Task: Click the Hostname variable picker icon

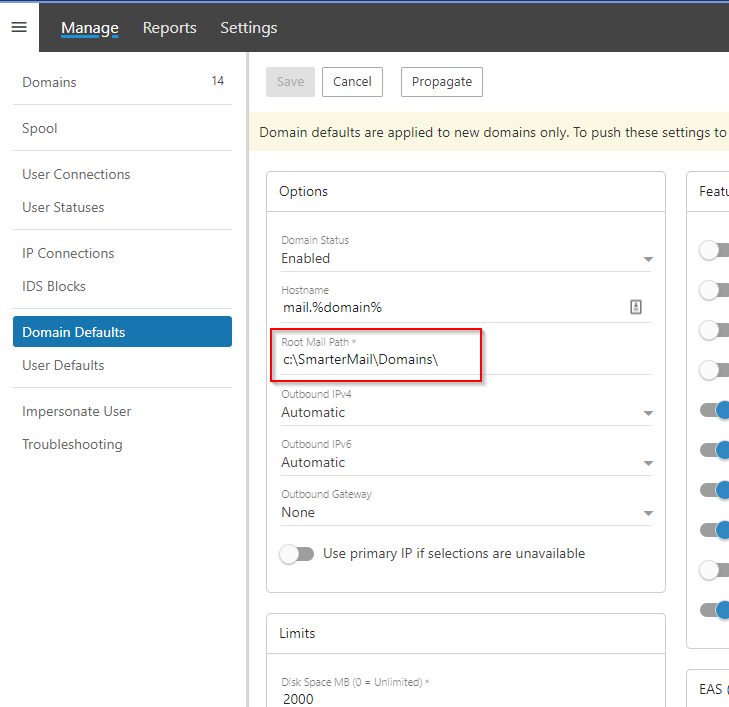Action: 636,307
